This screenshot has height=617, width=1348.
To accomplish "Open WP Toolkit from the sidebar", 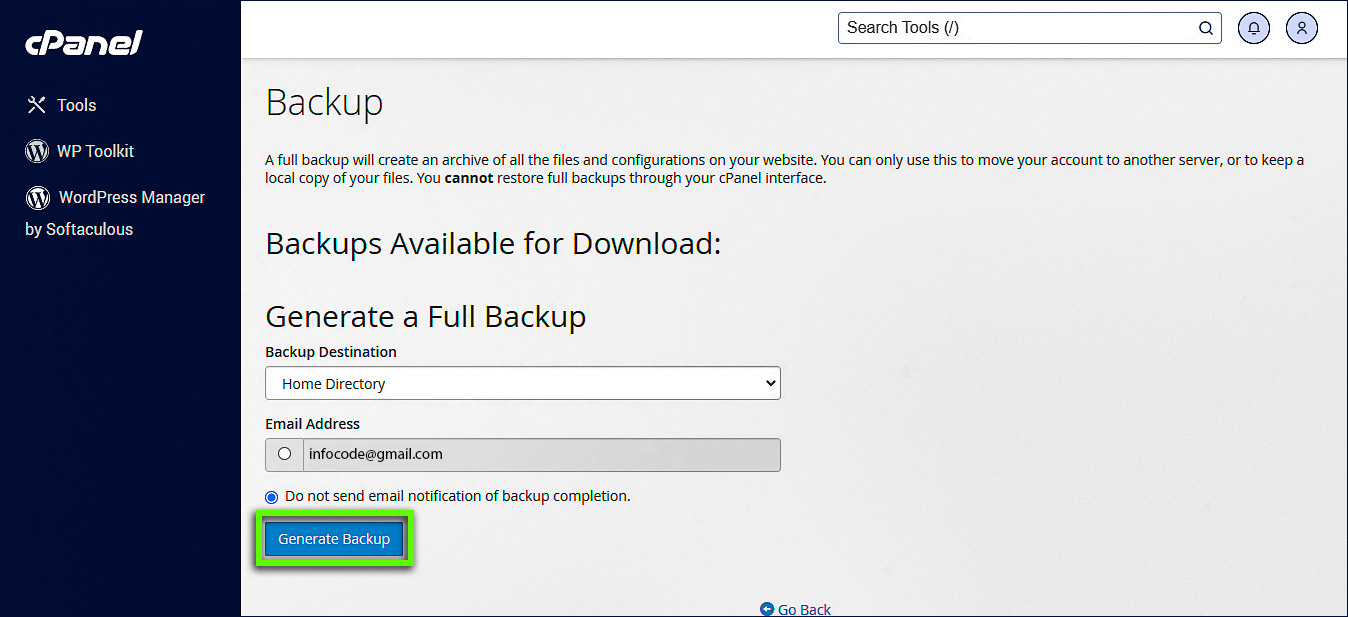I will pyautogui.click(x=95, y=151).
